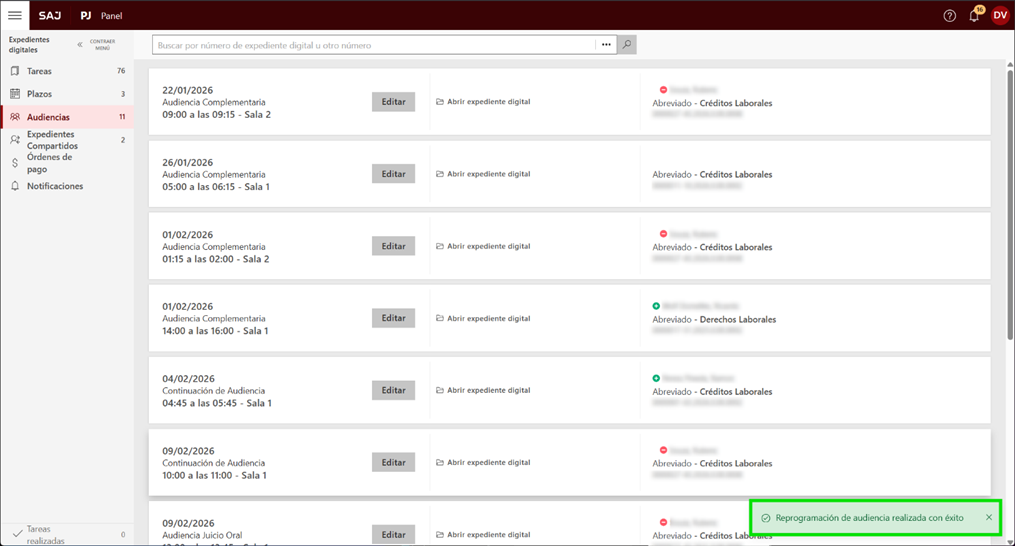This screenshot has height=546, width=1015.
Task: Open the hamburger main menu
Action: [x=15, y=15]
